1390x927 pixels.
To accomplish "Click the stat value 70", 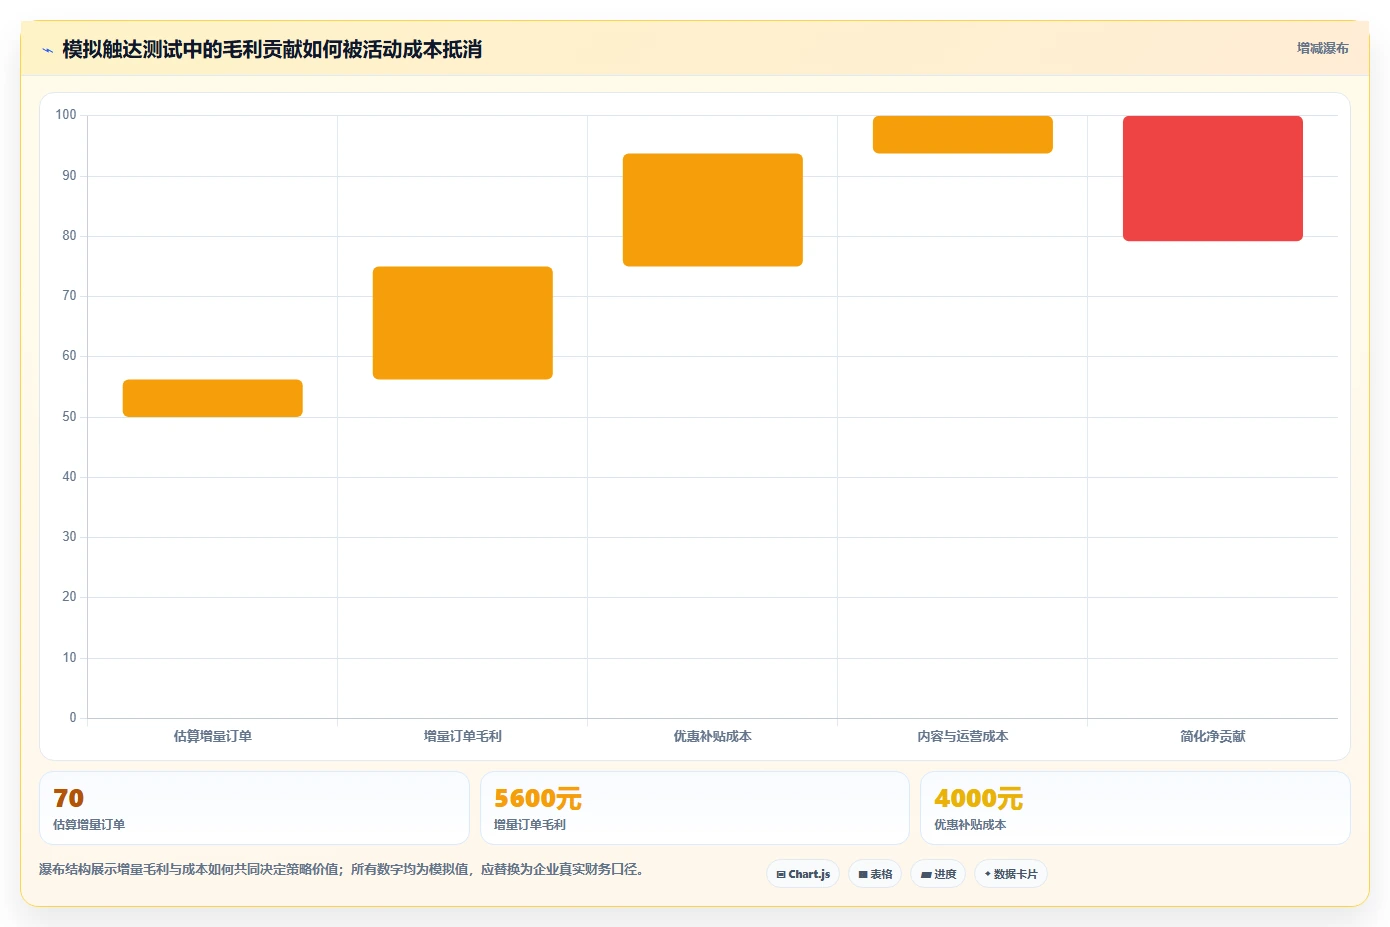I will click(69, 798).
